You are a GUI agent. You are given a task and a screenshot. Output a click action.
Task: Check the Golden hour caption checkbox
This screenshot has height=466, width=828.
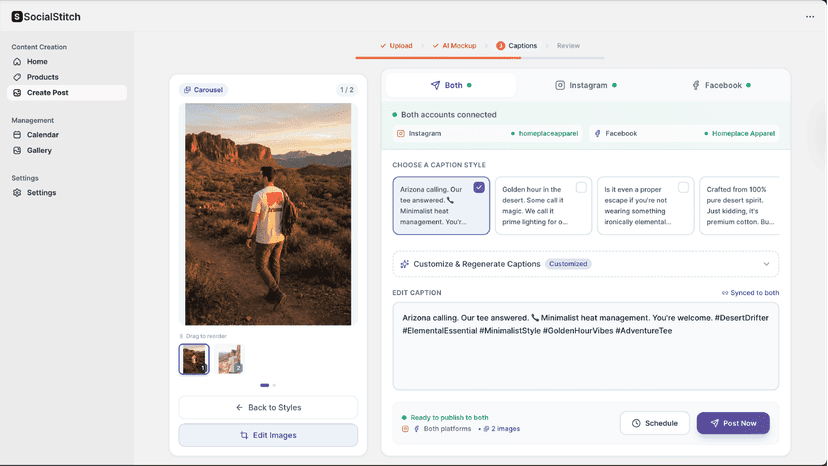pos(581,188)
